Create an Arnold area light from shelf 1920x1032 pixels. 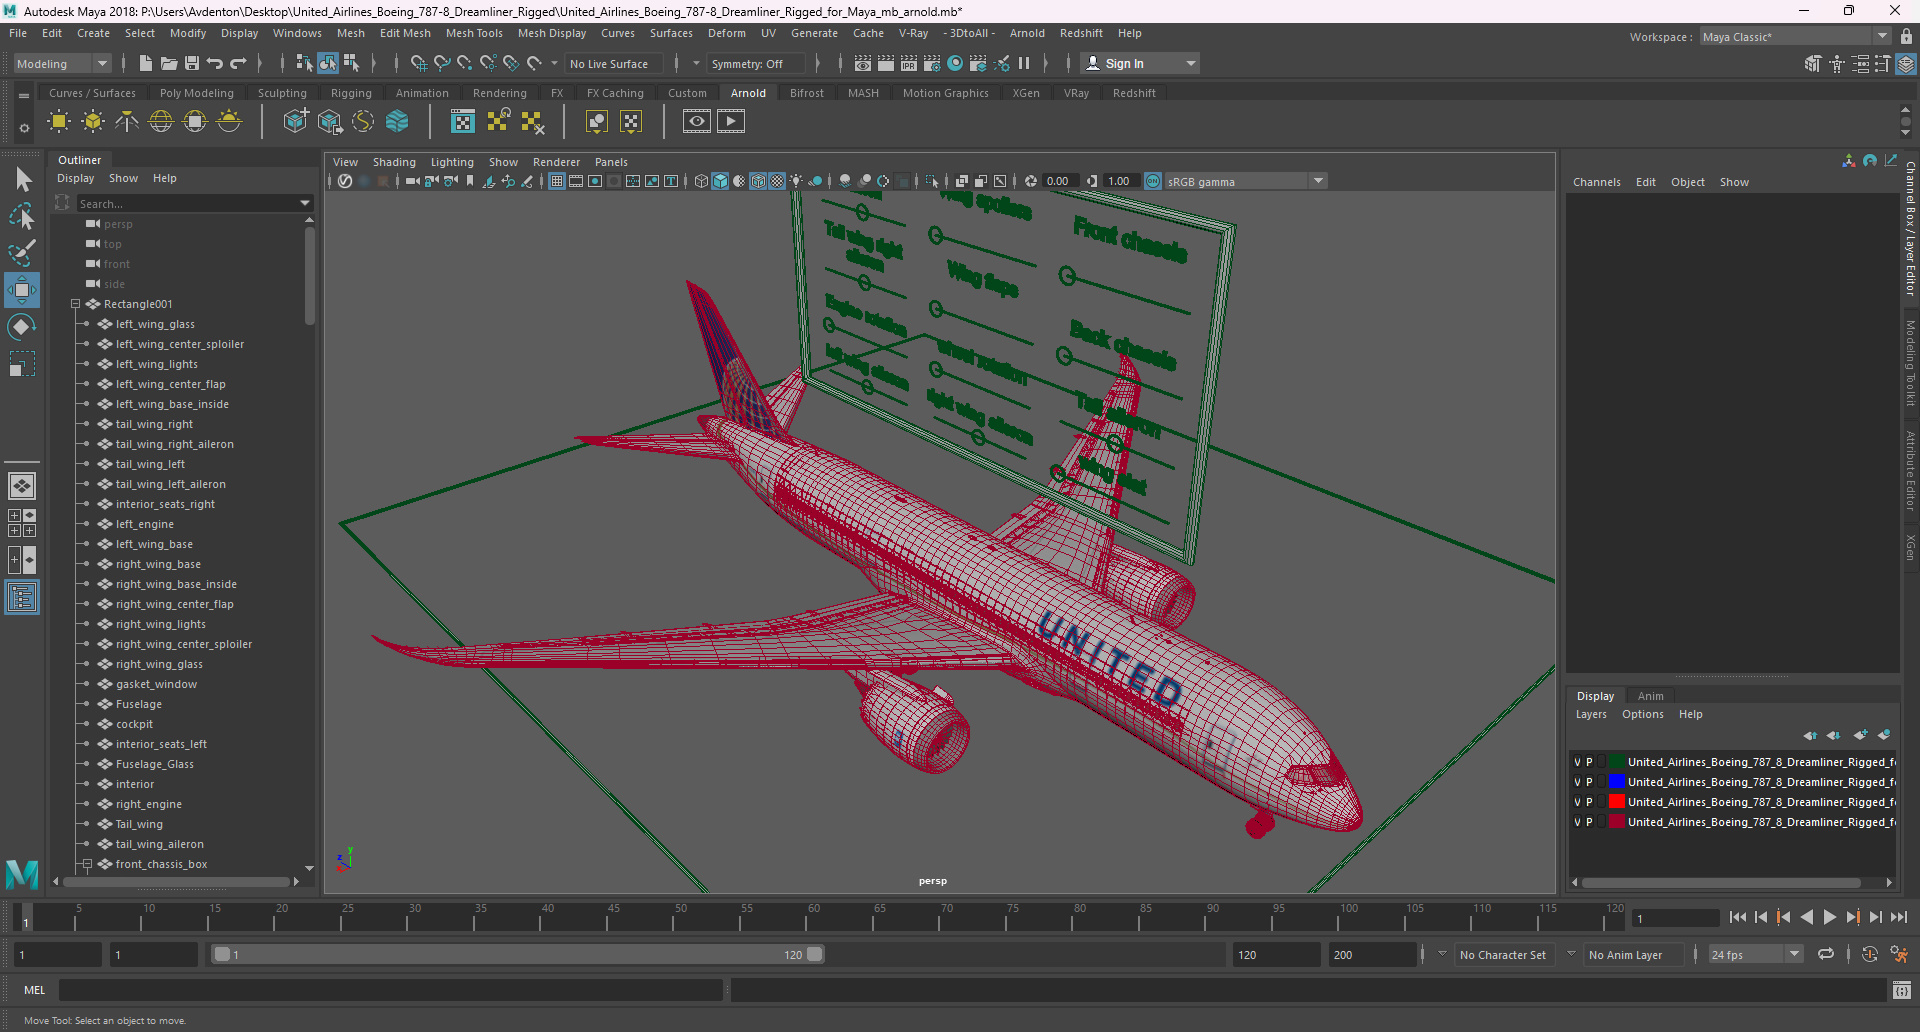[x=59, y=122]
